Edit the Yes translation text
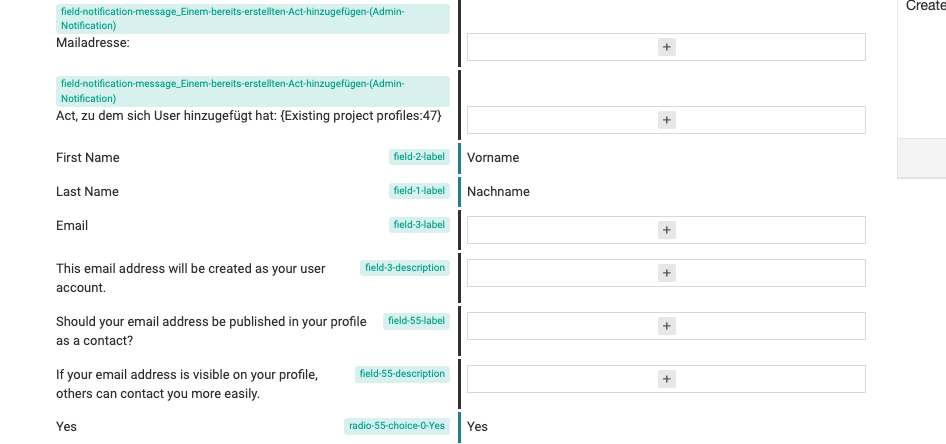This screenshot has height=444, width=946. pos(478,427)
